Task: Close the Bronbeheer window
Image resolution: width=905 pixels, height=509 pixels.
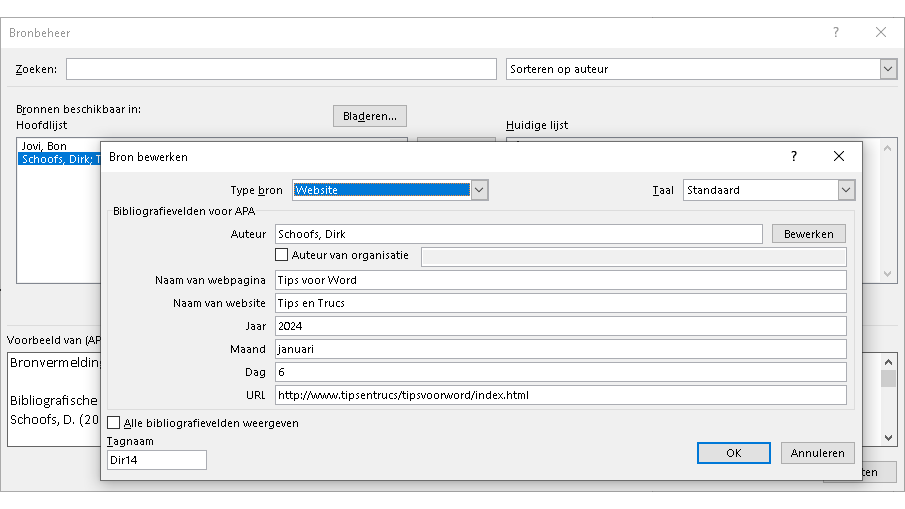Action: click(x=881, y=33)
